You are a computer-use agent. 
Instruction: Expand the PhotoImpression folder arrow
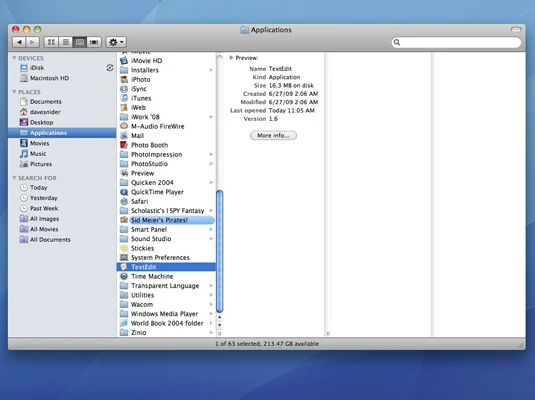(211, 155)
